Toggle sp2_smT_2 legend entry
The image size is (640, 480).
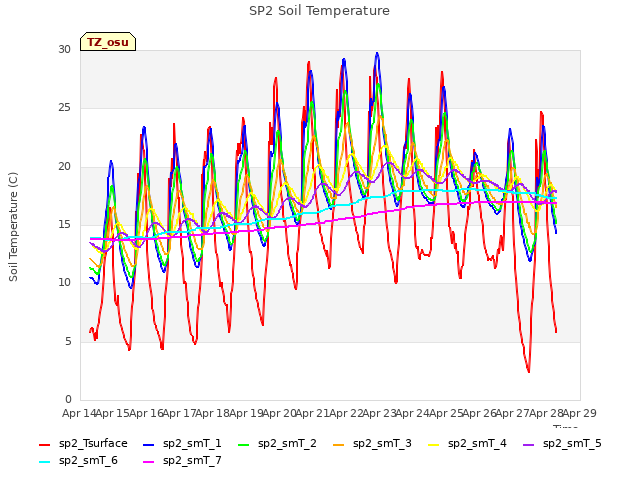[x=277, y=444]
